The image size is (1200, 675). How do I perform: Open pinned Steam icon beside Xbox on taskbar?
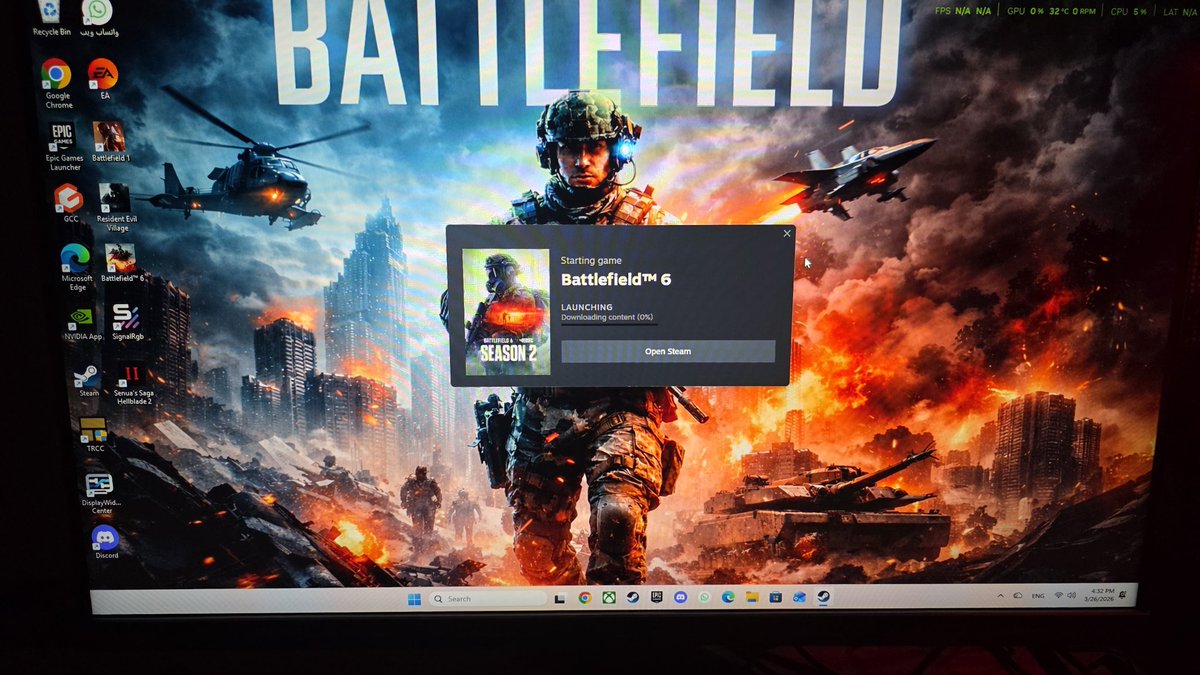pyautogui.click(x=632, y=598)
